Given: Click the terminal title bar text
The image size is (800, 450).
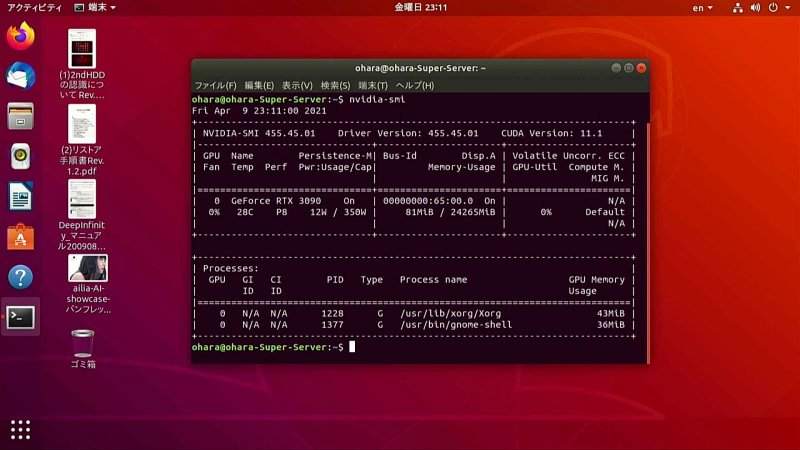Looking at the screenshot, I should tap(420, 68).
